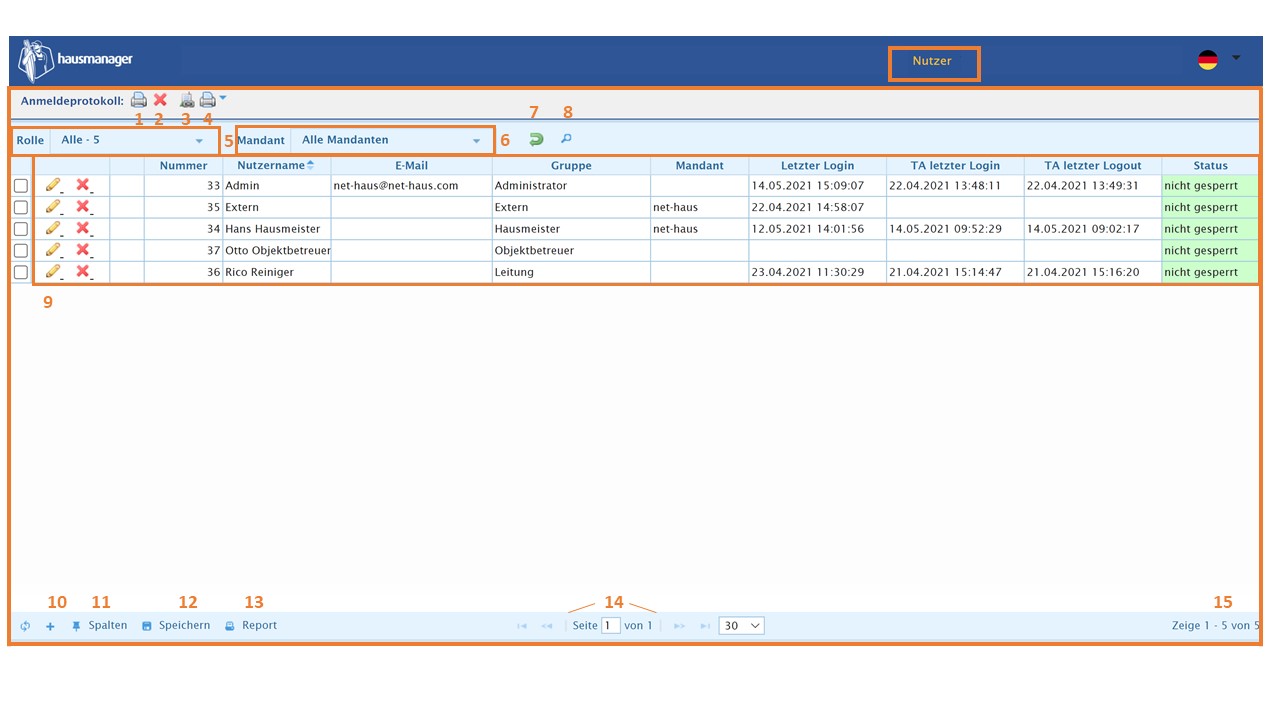Check the checkbox for Rico Reiniger row
This screenshot has width=1280, height=720.
[x=20, y=272]
